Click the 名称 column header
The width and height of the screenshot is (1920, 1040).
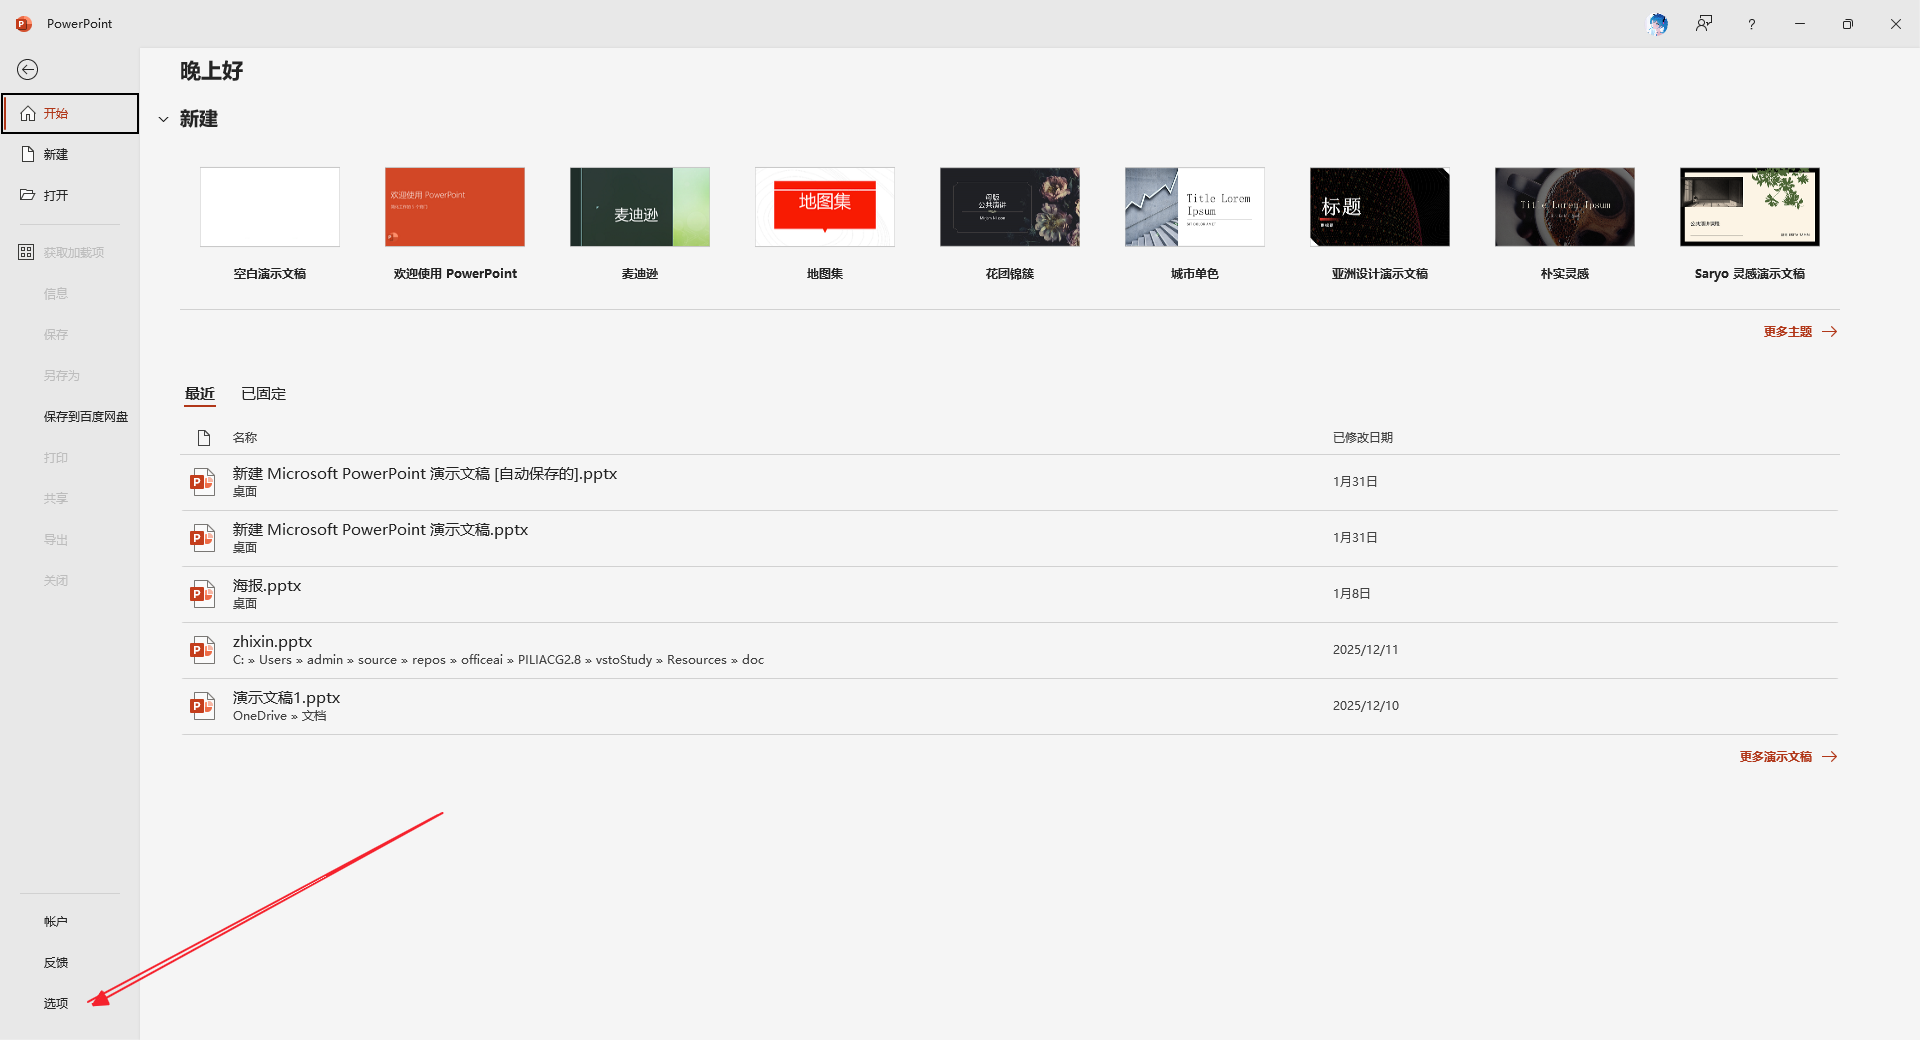245,437
